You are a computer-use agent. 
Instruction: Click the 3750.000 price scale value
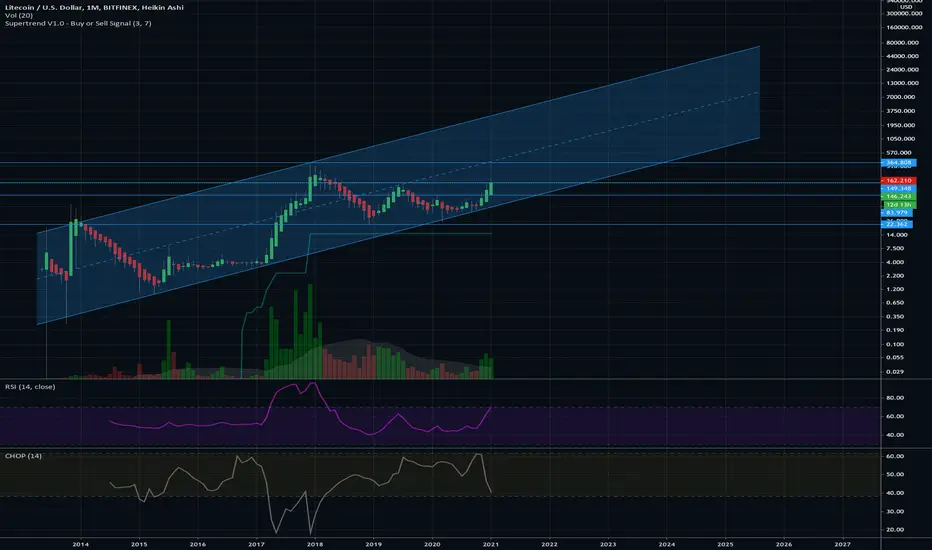coord(900,111)
